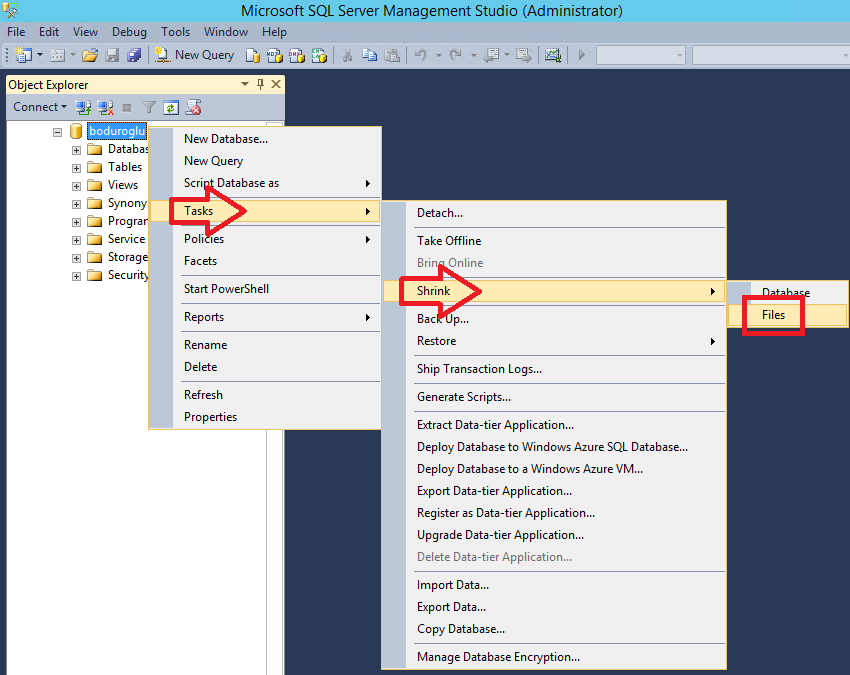Collapse the boduroglu database node
Image resolution: width=850 pixels, height=675 pixels.
click(57, 132)
